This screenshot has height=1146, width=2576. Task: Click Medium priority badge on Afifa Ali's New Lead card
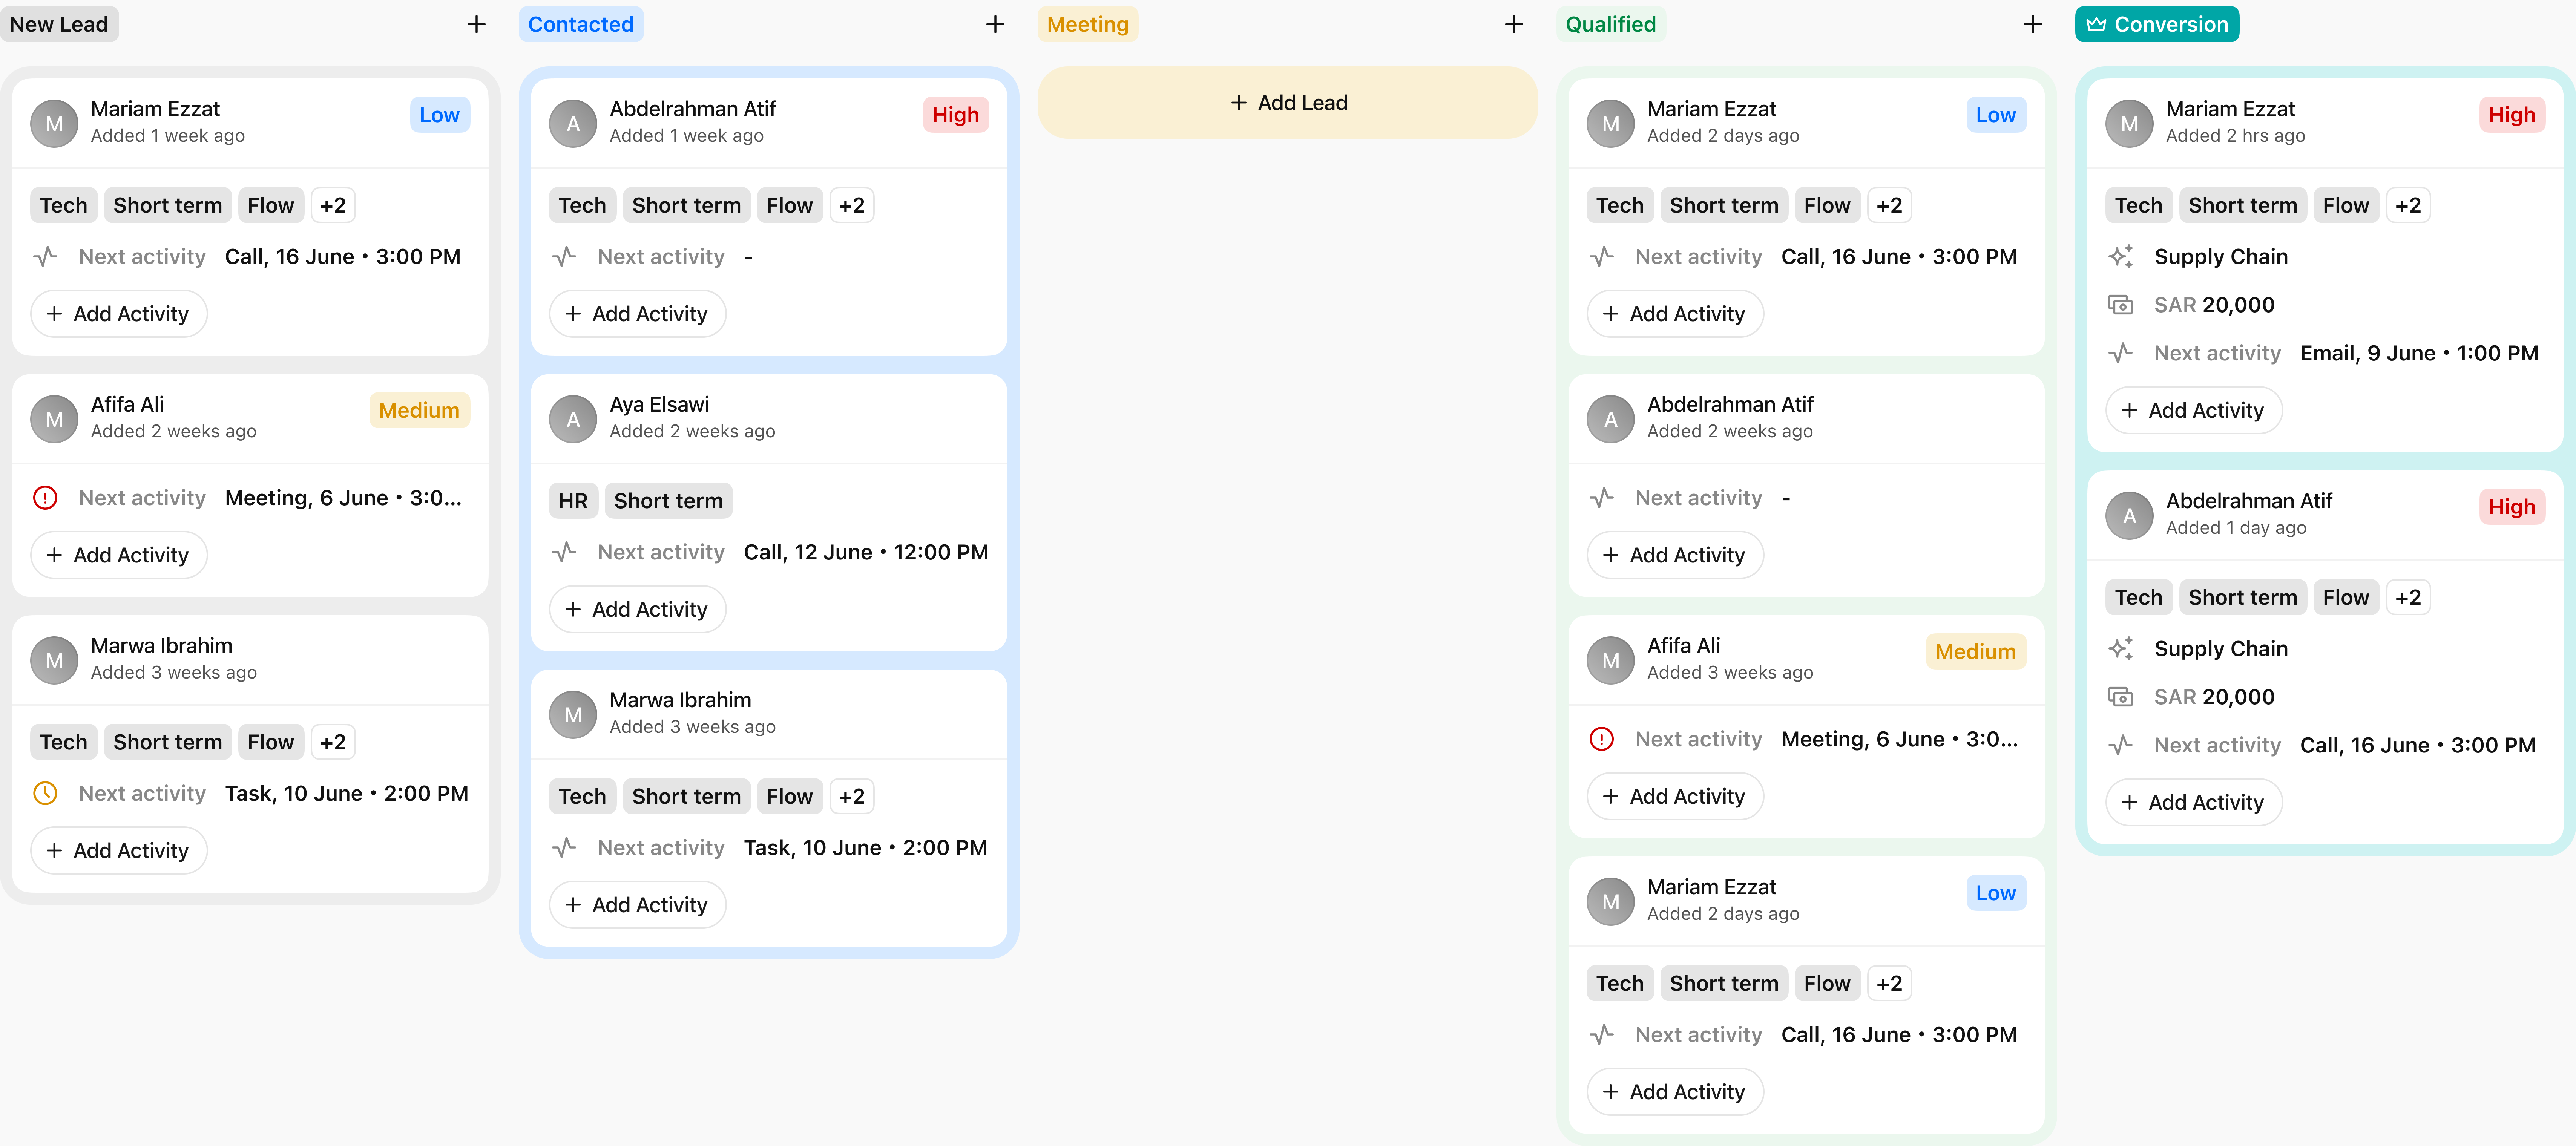click(x=420, y=410)
